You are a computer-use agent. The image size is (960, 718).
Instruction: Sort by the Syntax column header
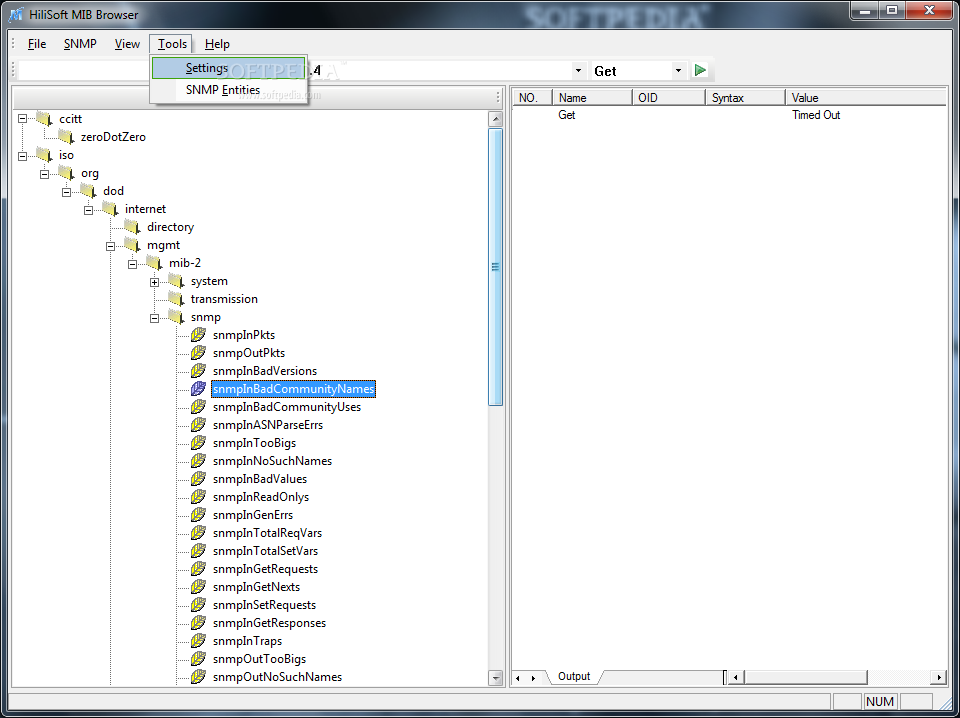tap(745, 97)
